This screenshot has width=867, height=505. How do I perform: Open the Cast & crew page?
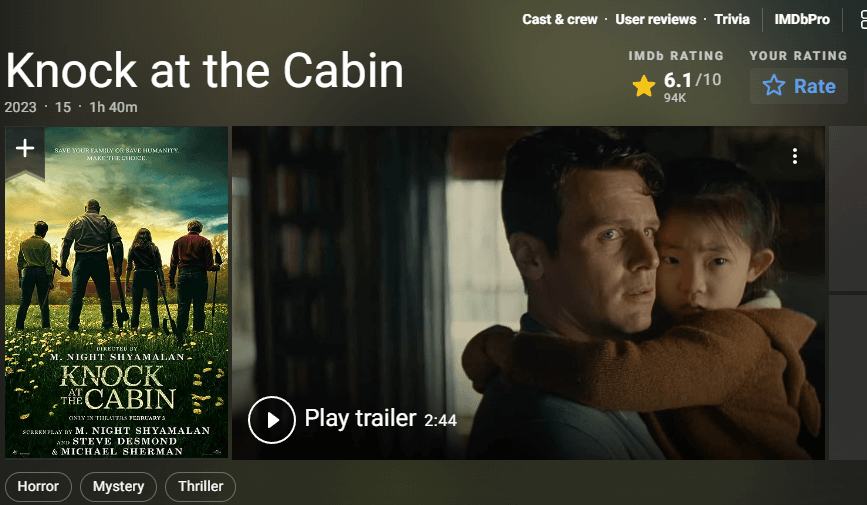tap(560, 19)
